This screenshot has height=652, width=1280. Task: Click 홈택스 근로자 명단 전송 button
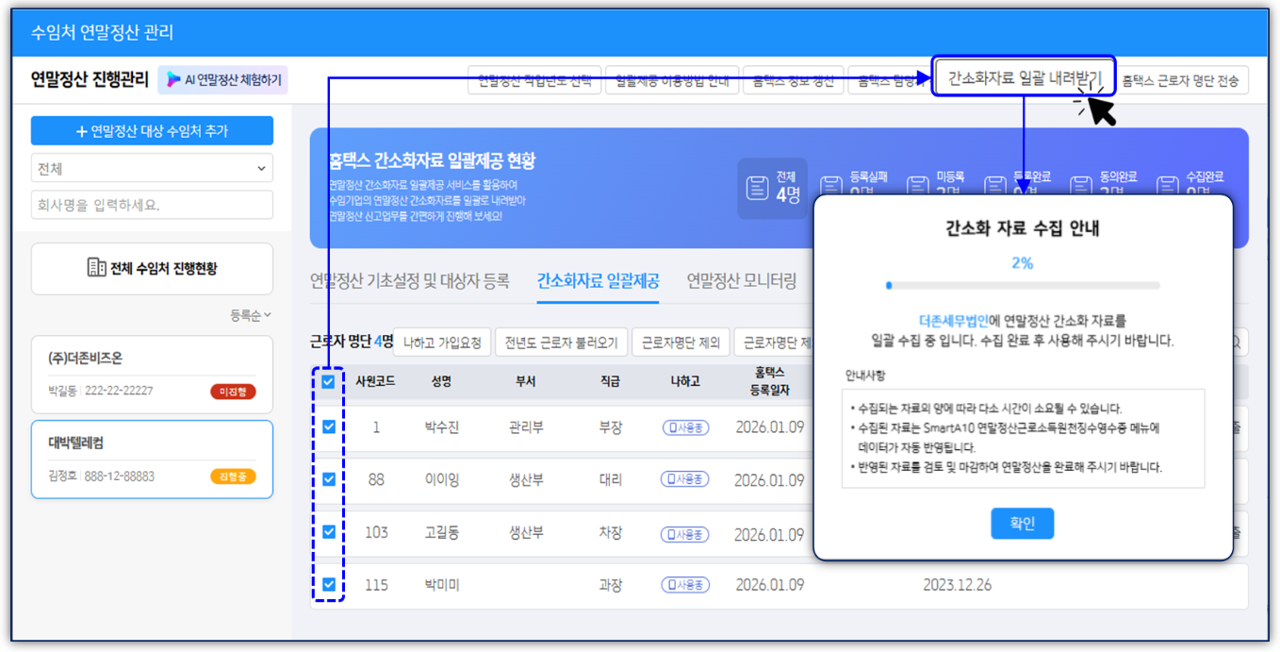click(1181, 81)
